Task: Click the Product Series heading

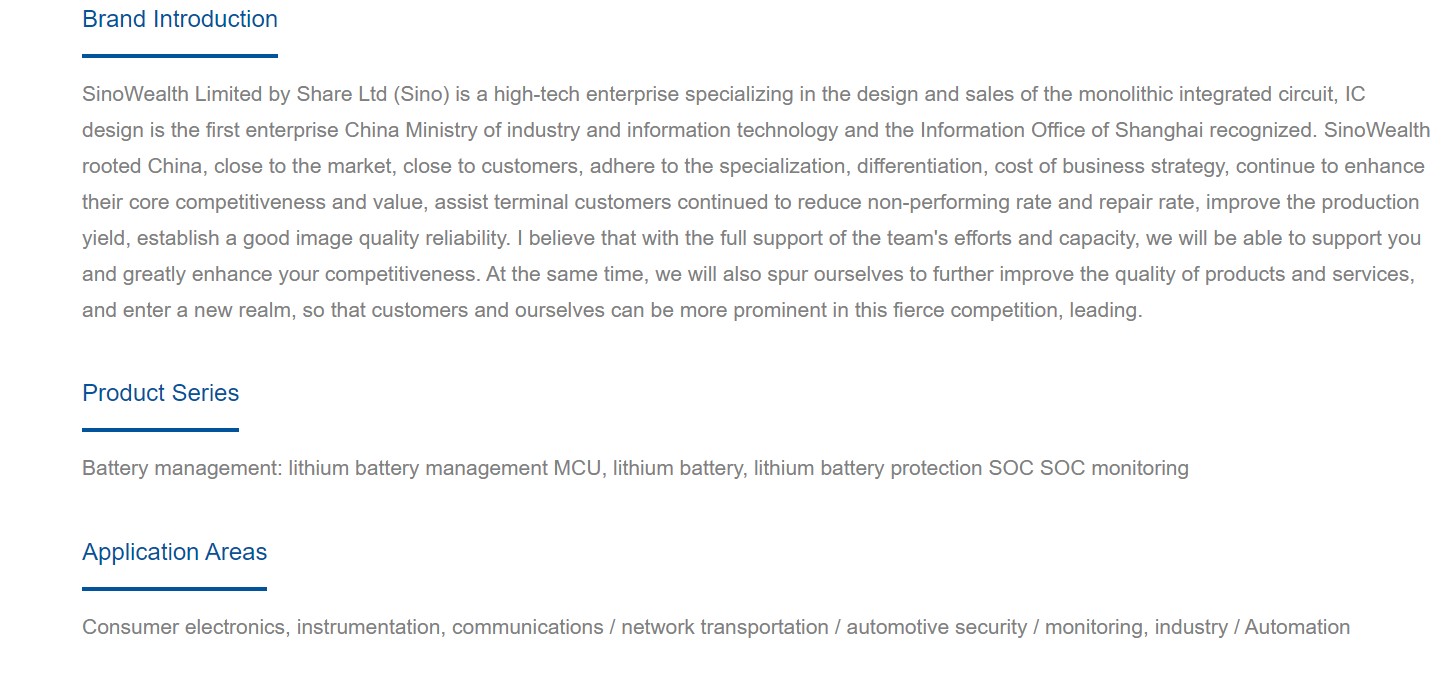Action: (x=160, y=393)
